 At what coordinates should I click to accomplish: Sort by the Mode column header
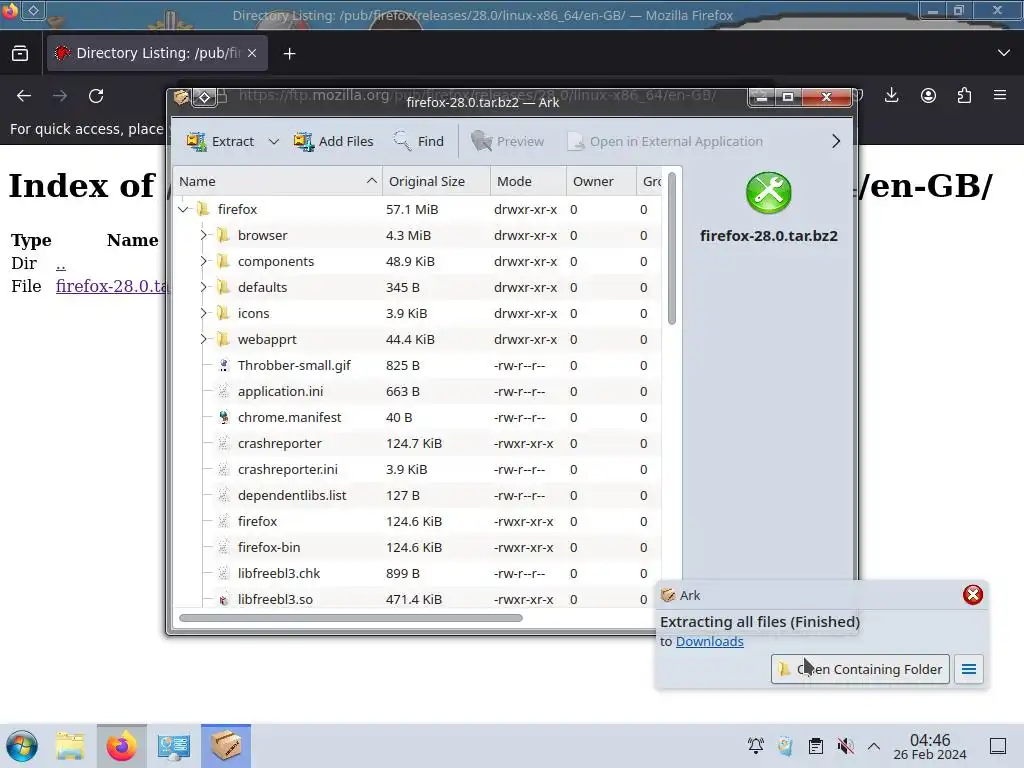(x=528, y=182)
